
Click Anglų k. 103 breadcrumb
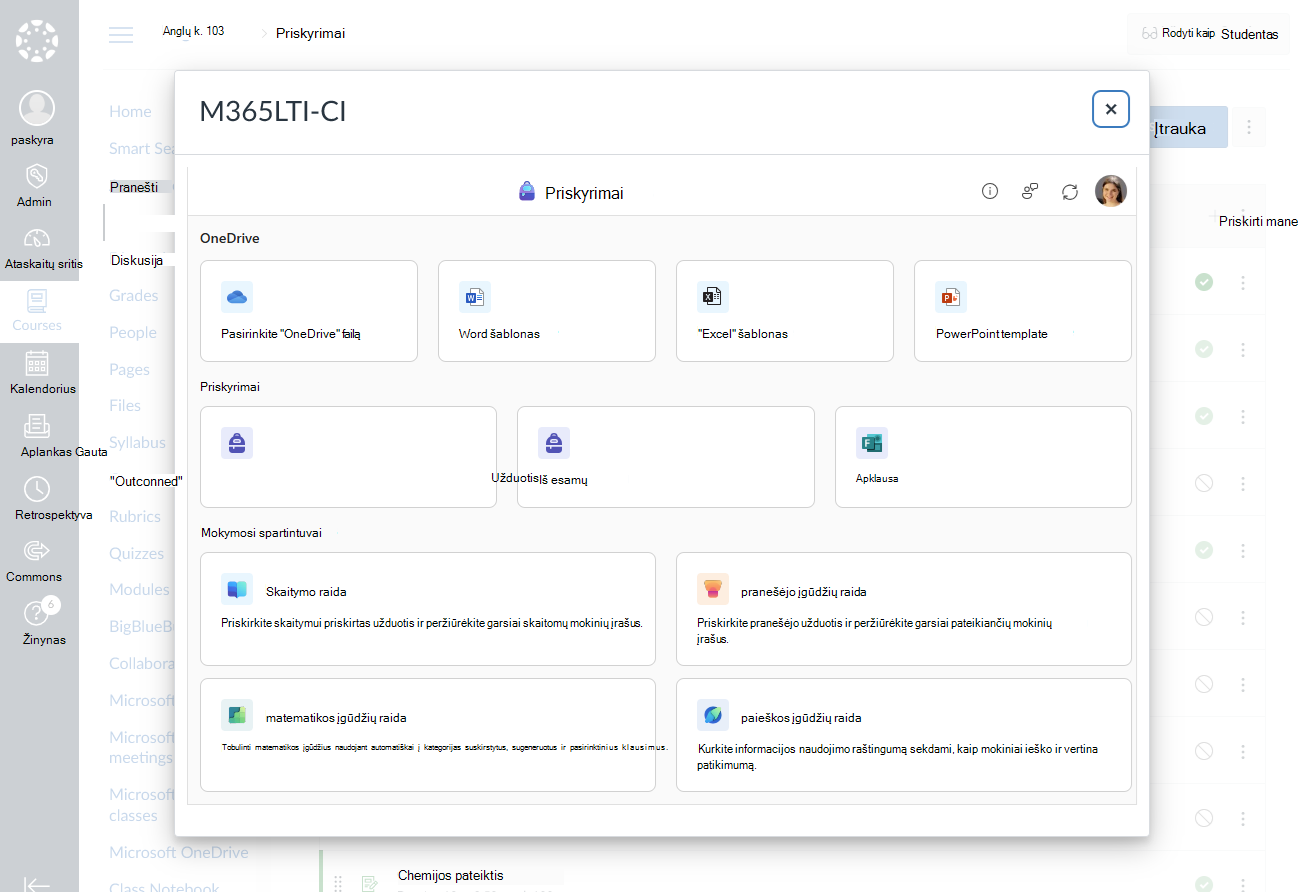(194, 32)
